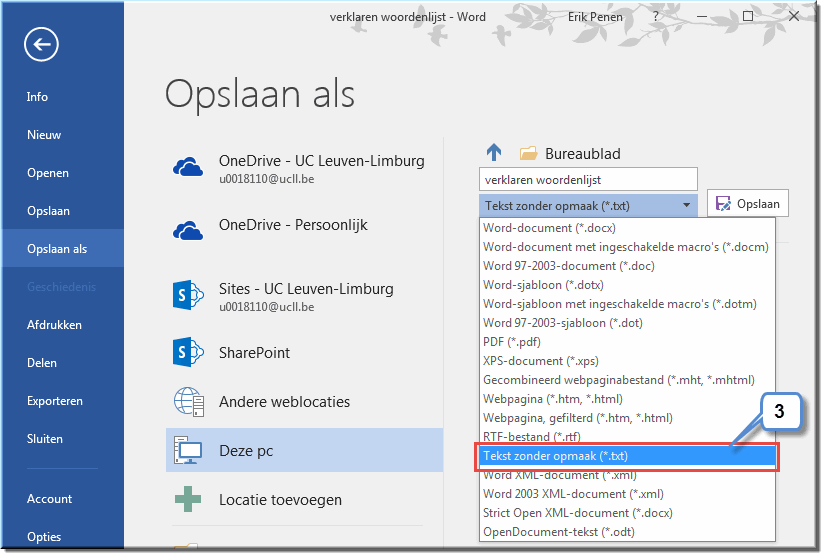Choose Word-sjabloon met ingeschakelde macro's (*.dotm)
825x557 pixels.
627,303
